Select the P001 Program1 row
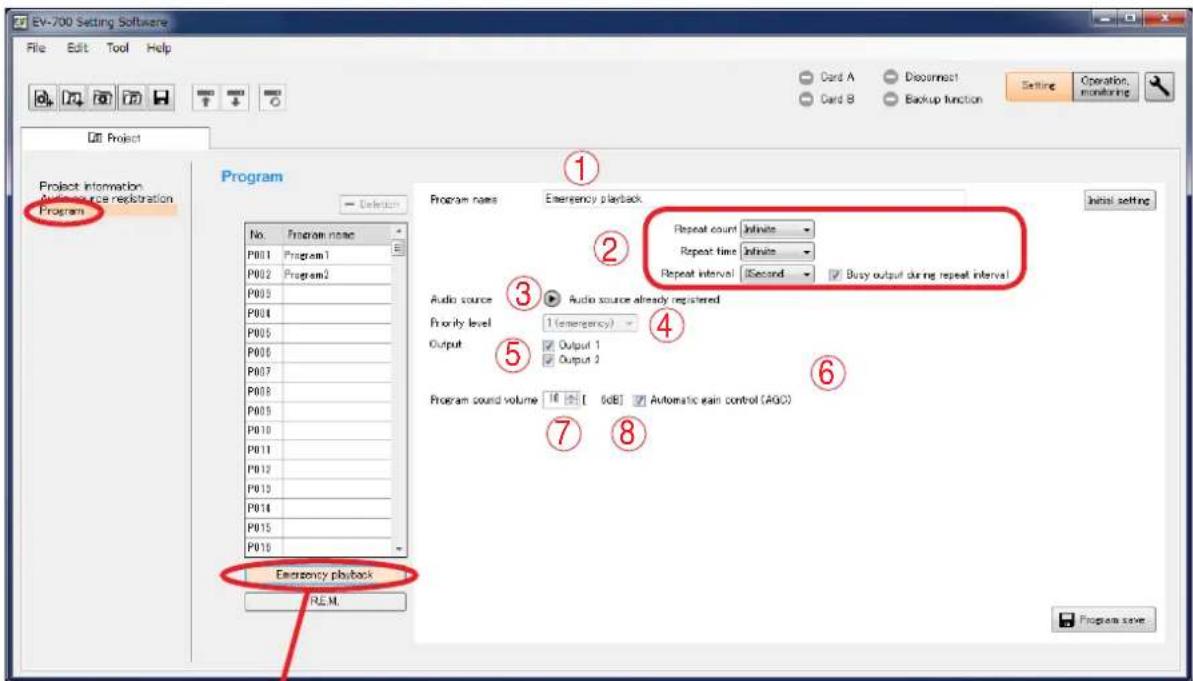 (319, 256)
